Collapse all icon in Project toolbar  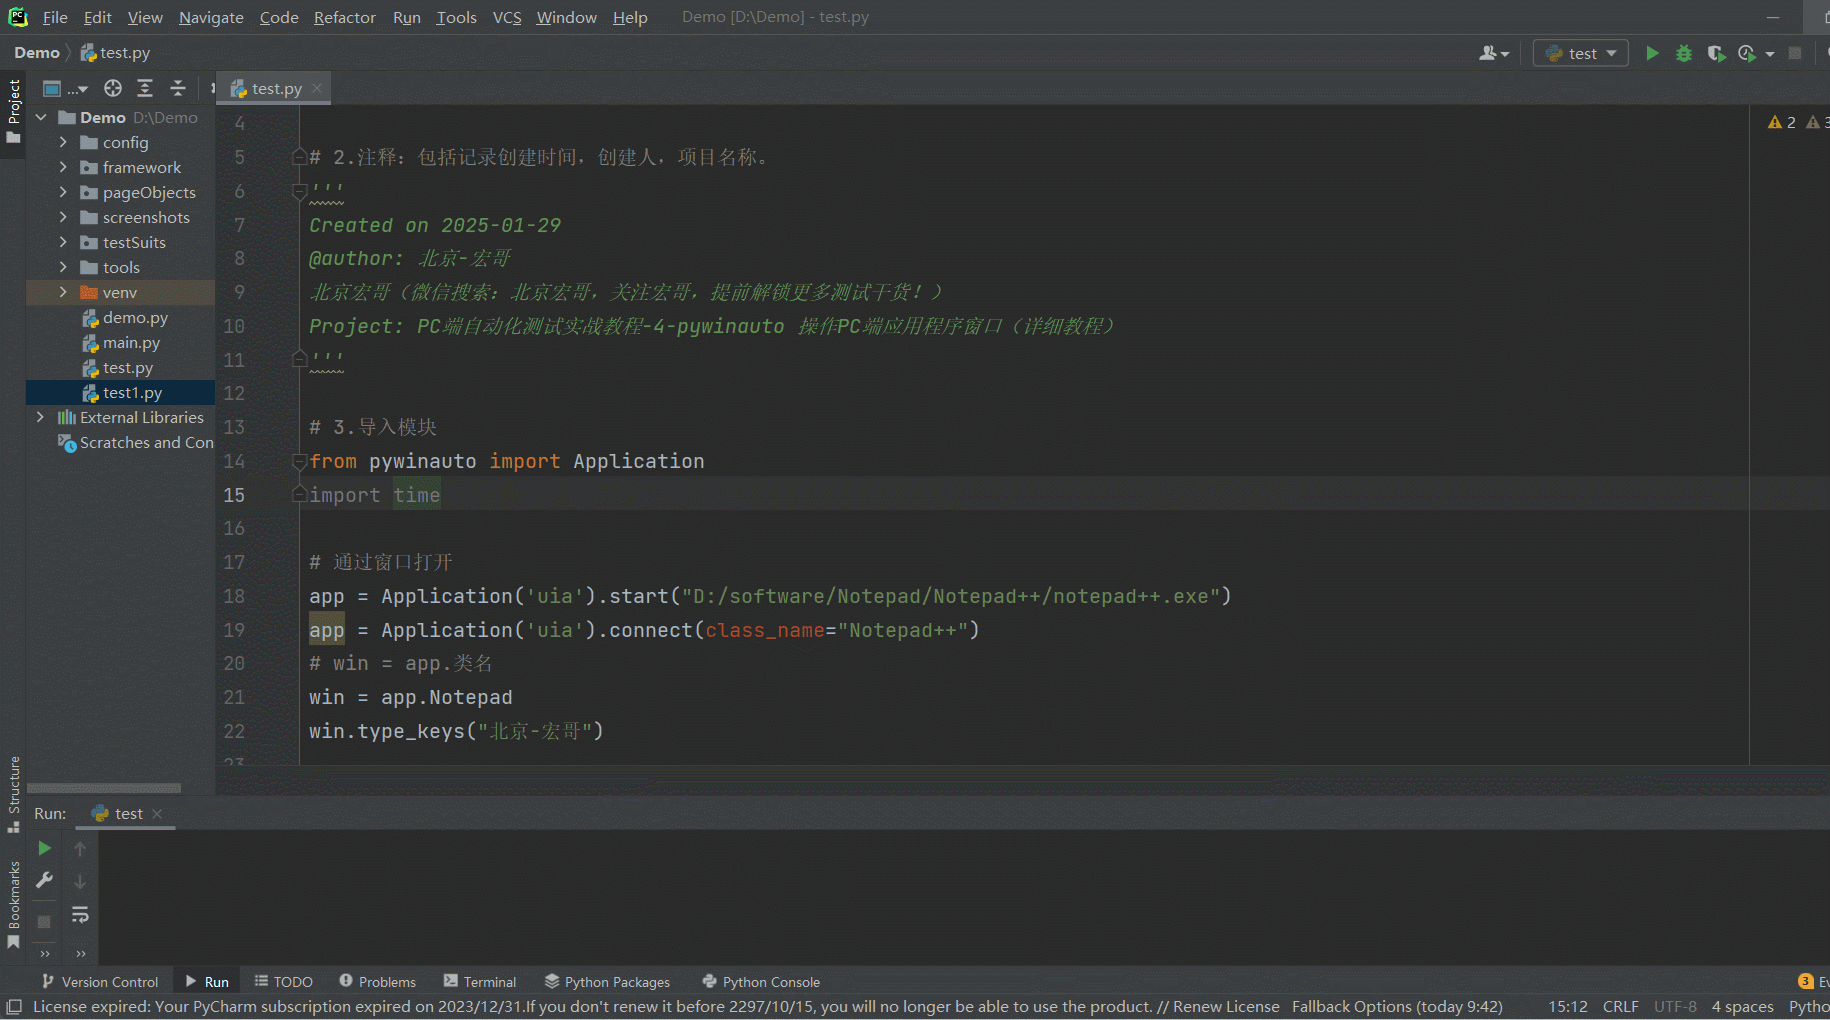pyautogui.click(x=178, y=88)
